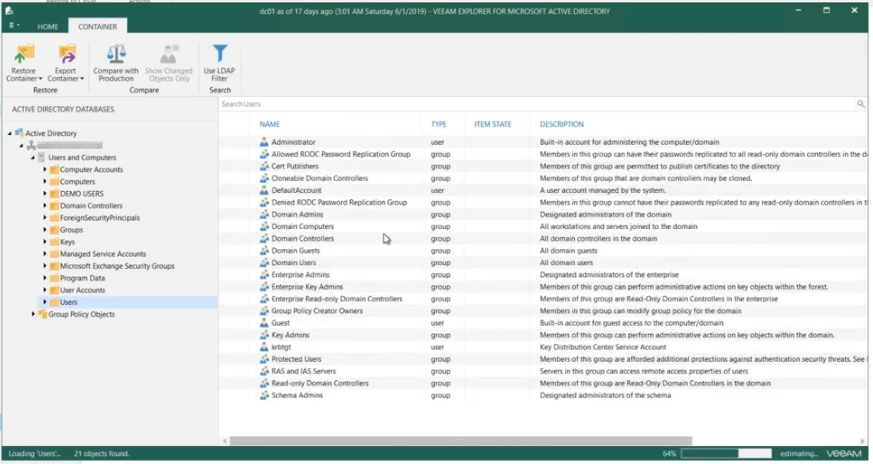Expand the Domain Controllers tree folder
Image resolution: width=873 pixels, height=464 pixels.
coord(45,206)
